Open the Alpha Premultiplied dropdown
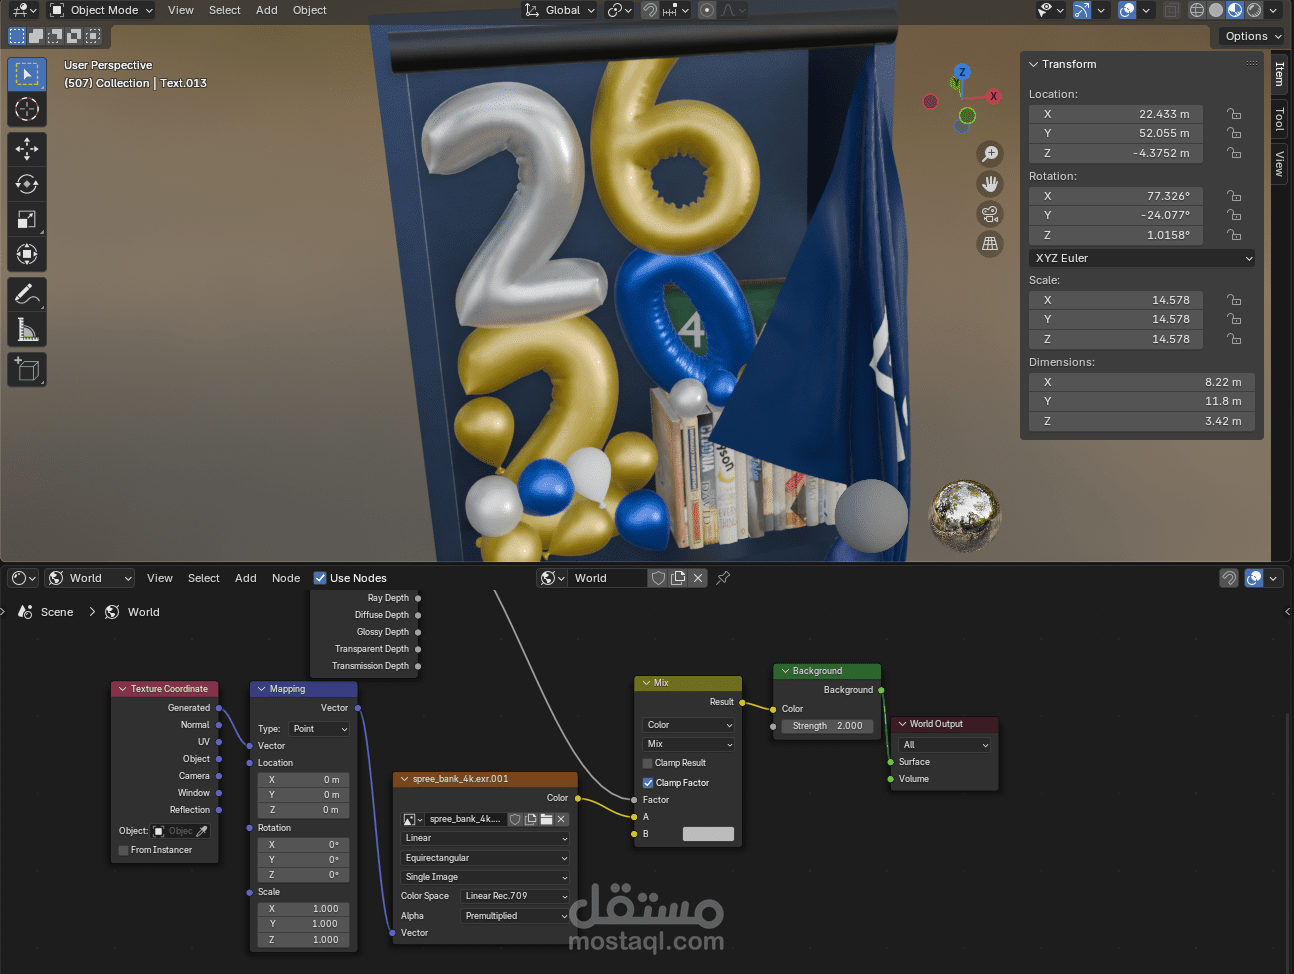 click(x=515, y=916)
